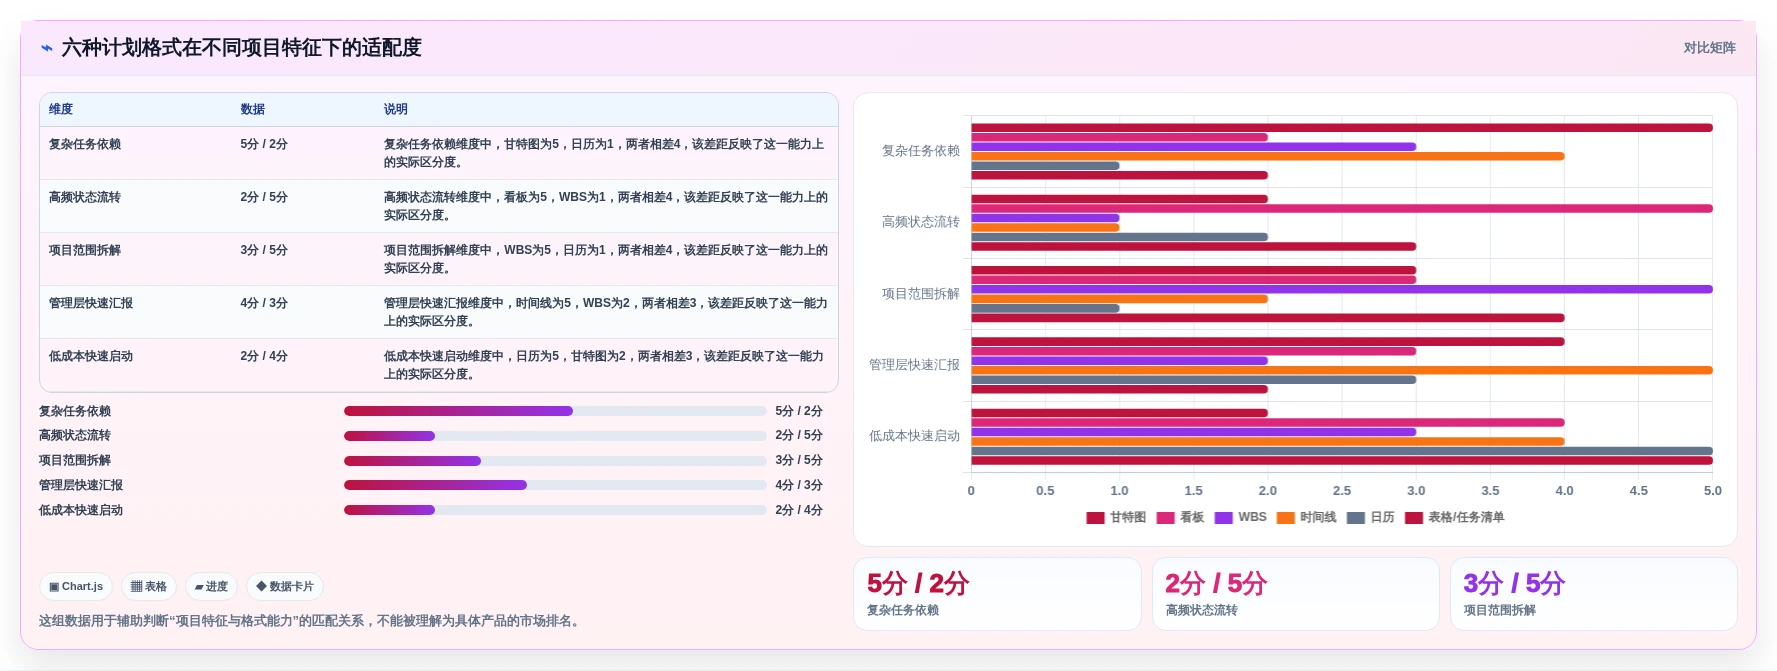
Task: Click the 4.5 tick on the chart x-axis
Action: coord(1638,491)
